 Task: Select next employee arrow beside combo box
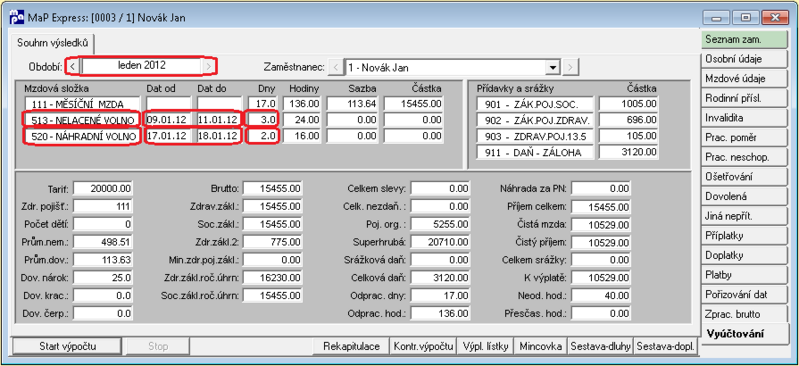pos(571,67)
